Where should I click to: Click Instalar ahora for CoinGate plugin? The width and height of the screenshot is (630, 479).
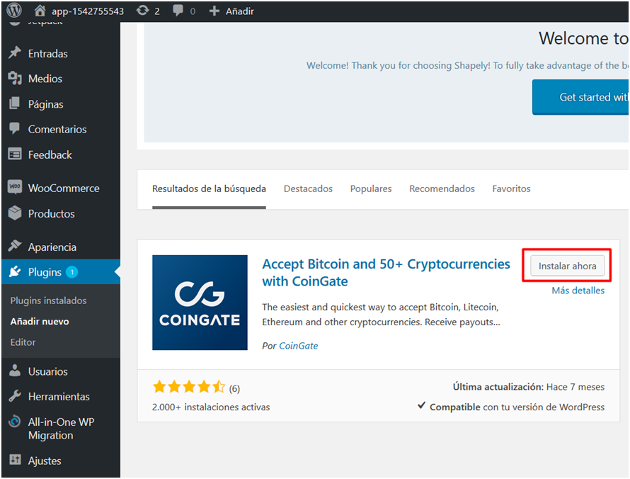coord(567,266)
